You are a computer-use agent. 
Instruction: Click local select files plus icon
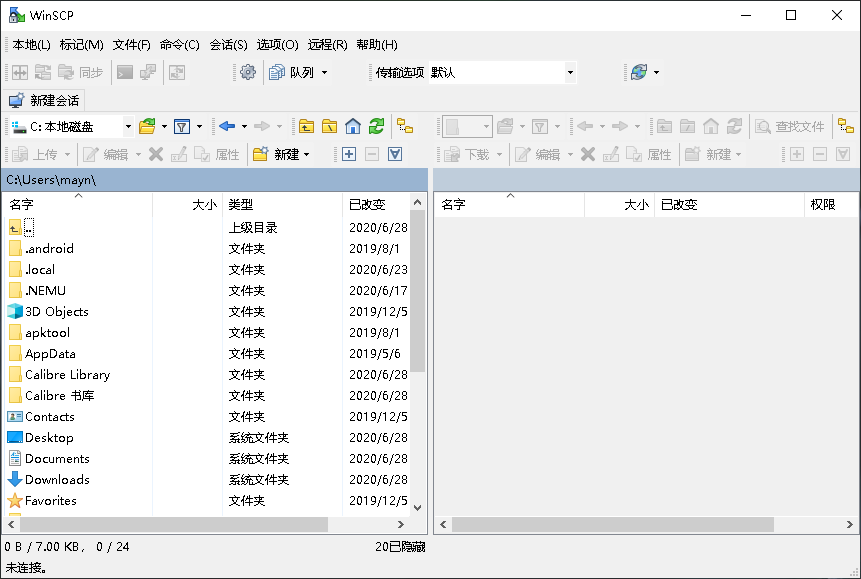[349, 154]
